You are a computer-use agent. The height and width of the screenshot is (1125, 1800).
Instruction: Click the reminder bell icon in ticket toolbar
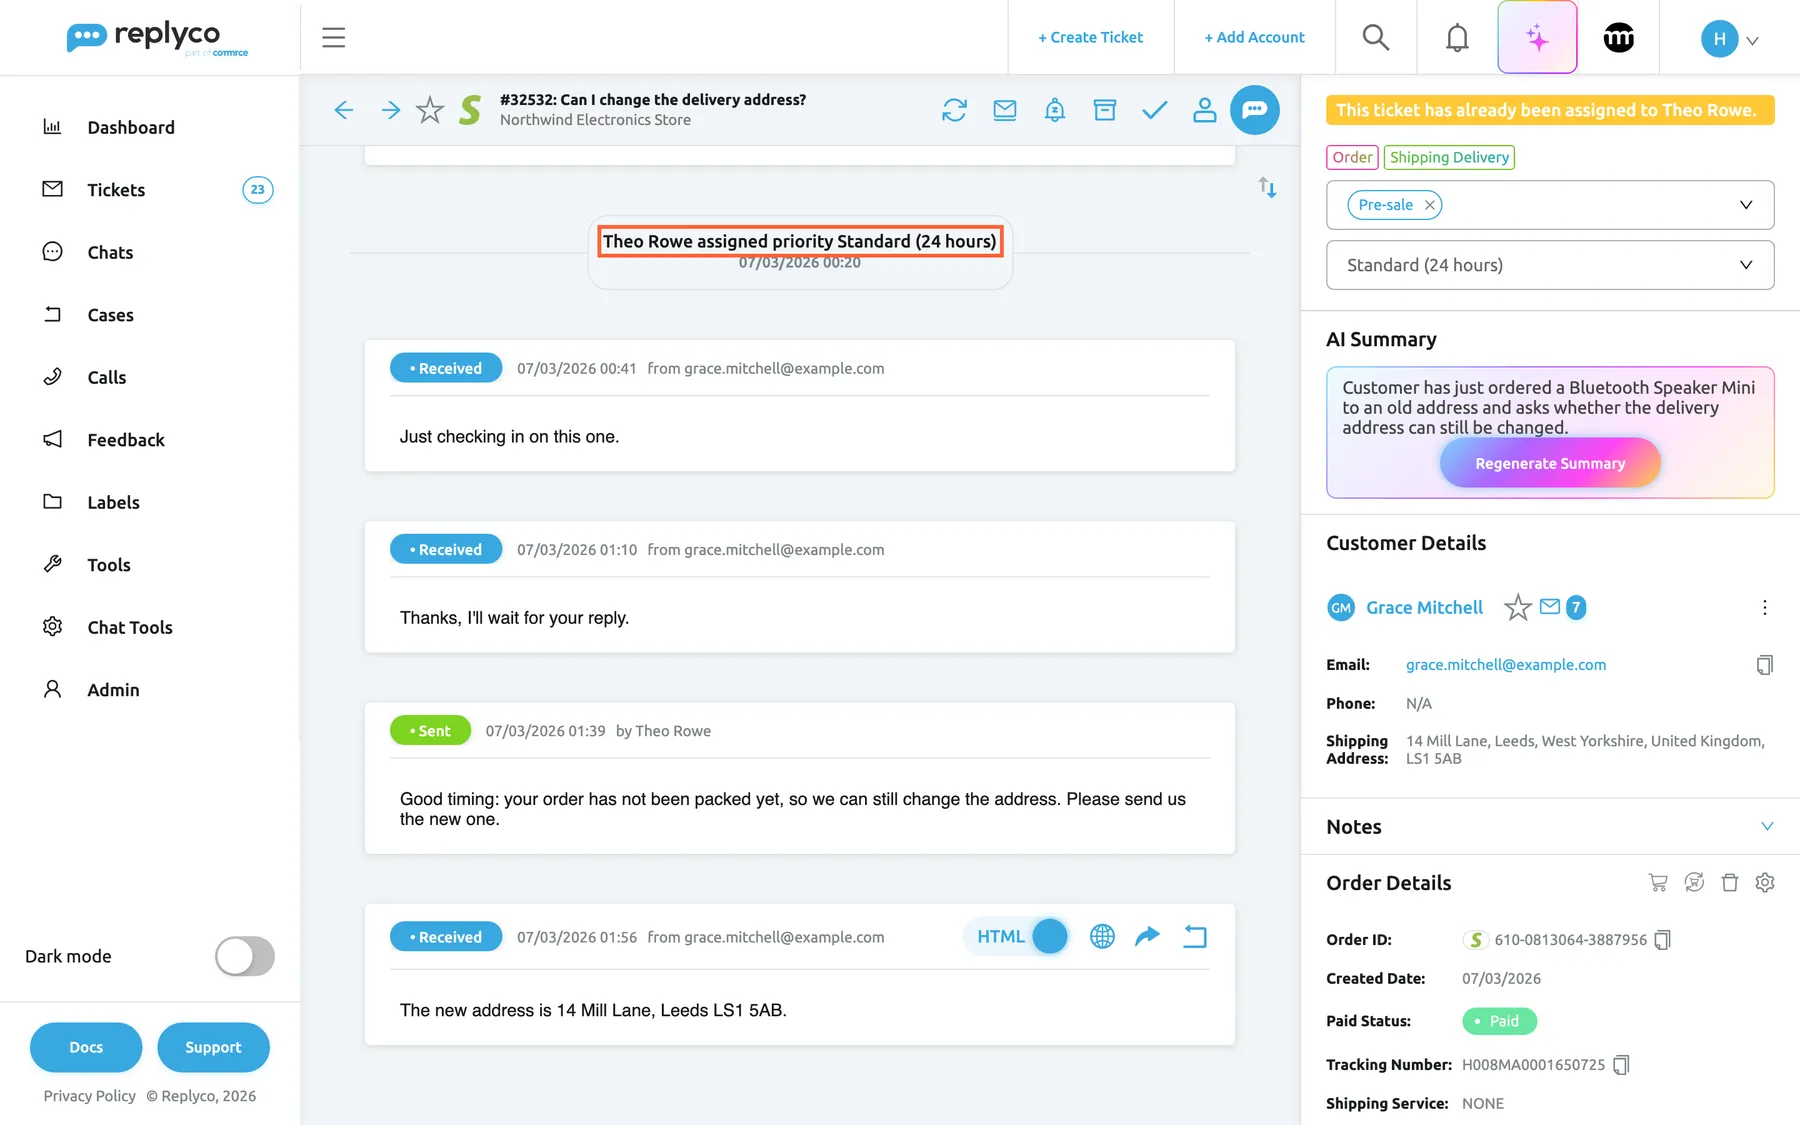(1055, 110)
